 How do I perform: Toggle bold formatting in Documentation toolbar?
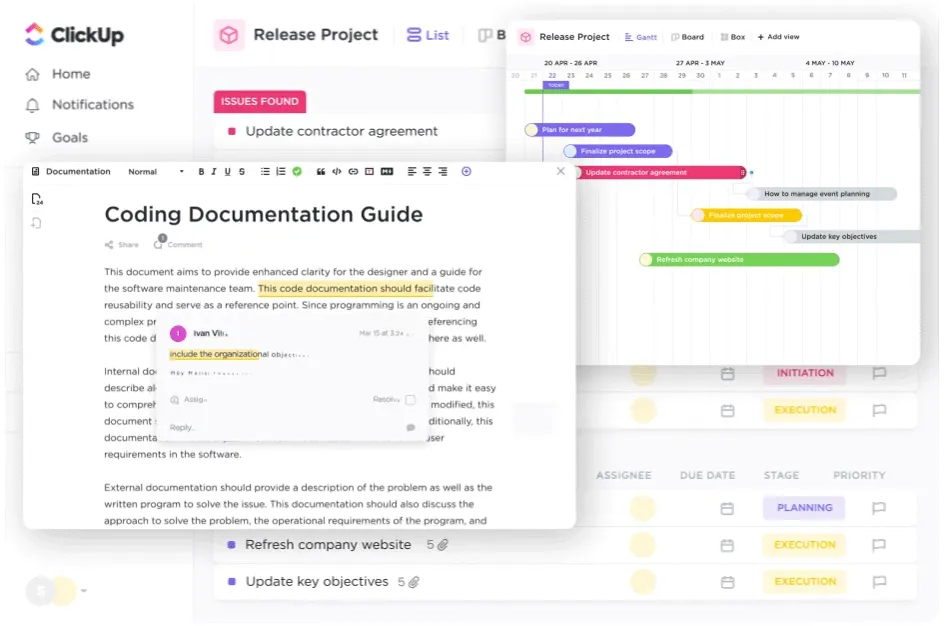tap(201, 172)
